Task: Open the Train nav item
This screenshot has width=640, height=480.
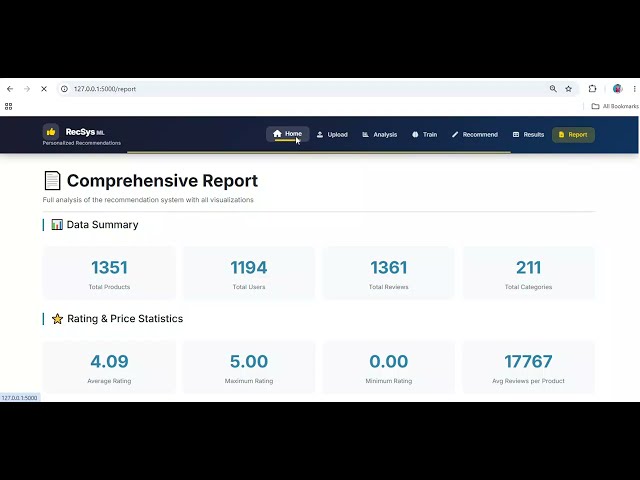Action: (x=424, y=135)
